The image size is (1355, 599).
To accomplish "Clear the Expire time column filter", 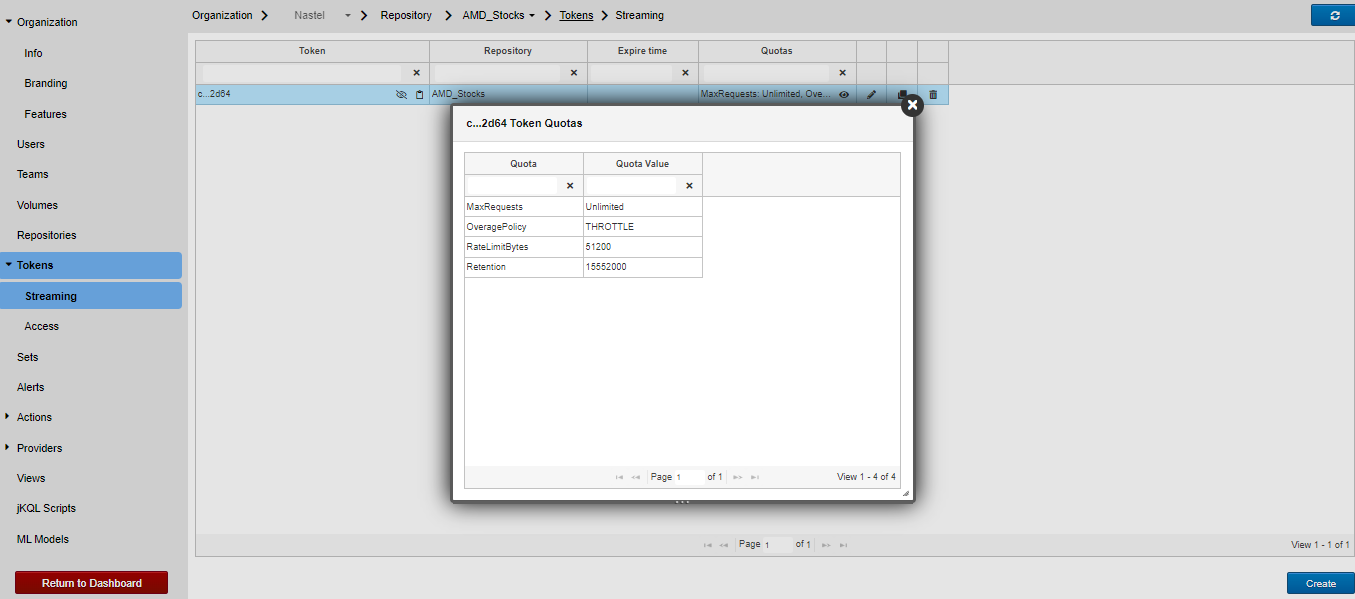I will pyautogui.click(x=685, y=73).
